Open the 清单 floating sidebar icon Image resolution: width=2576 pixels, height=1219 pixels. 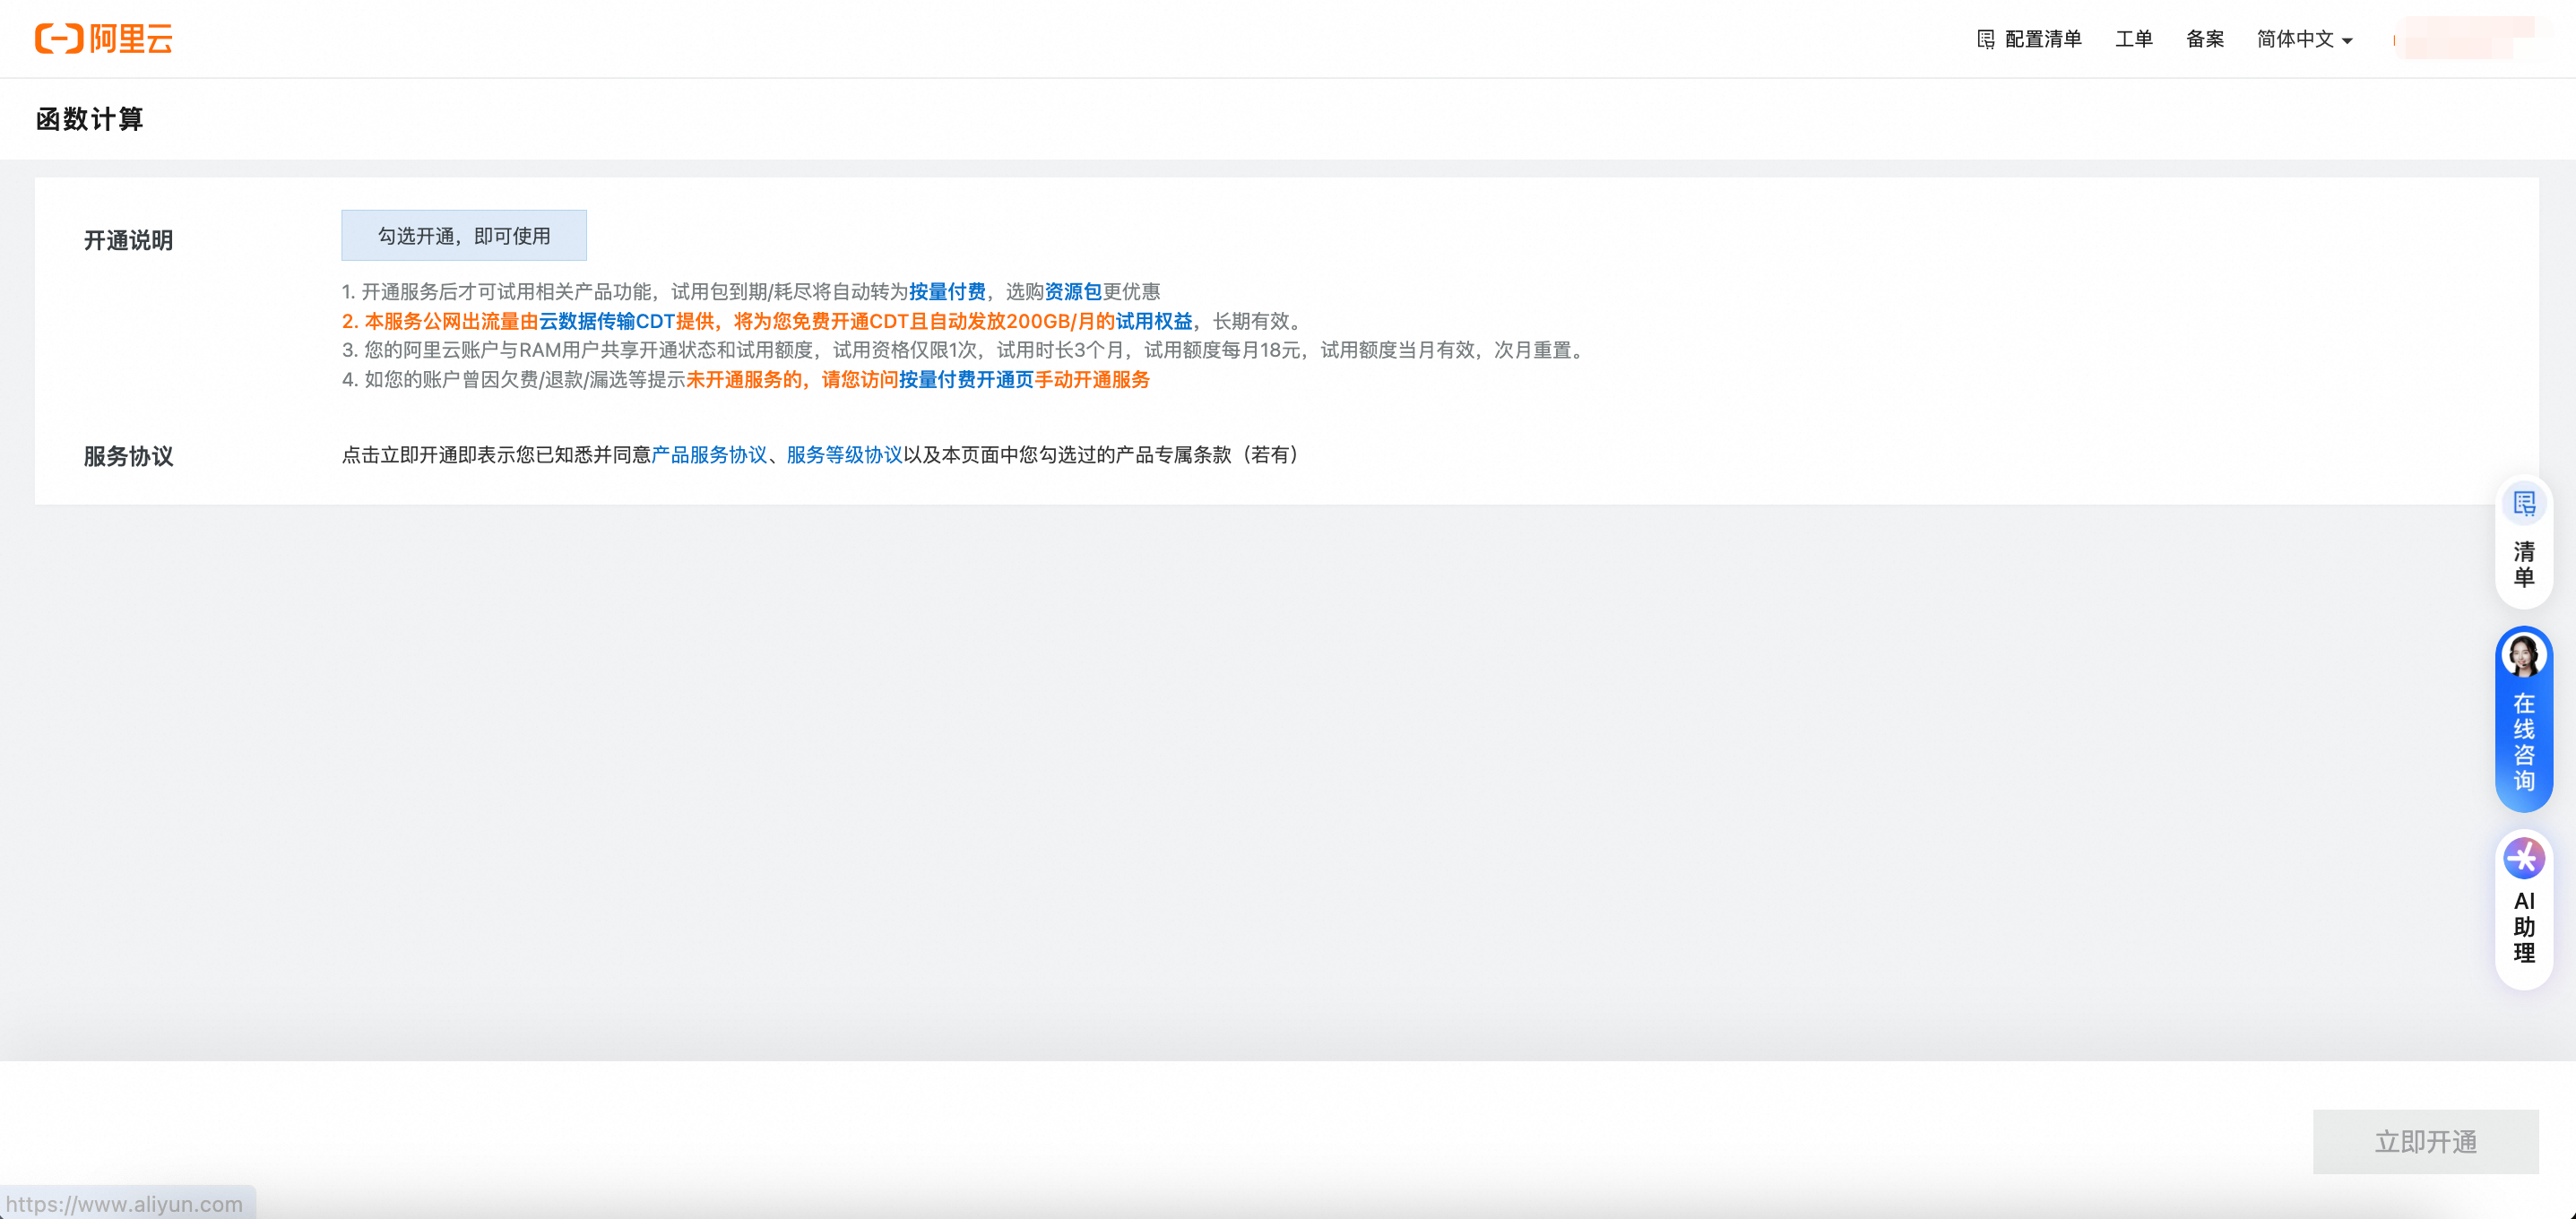click(2523, 505)
